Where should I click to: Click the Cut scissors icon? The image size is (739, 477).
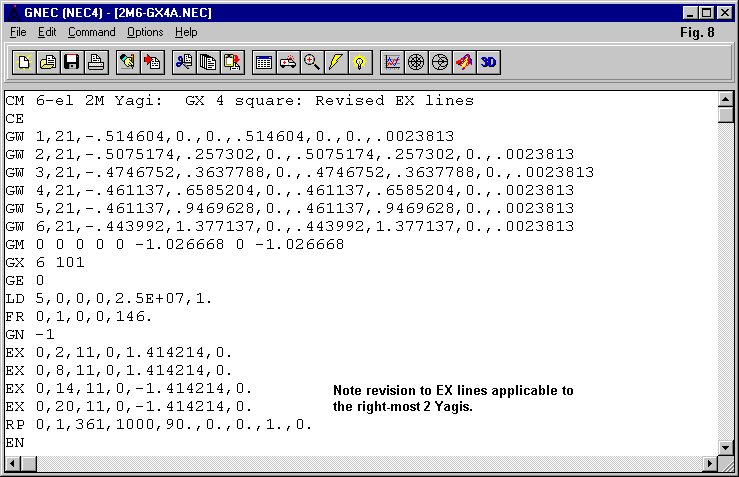point(183,62)
